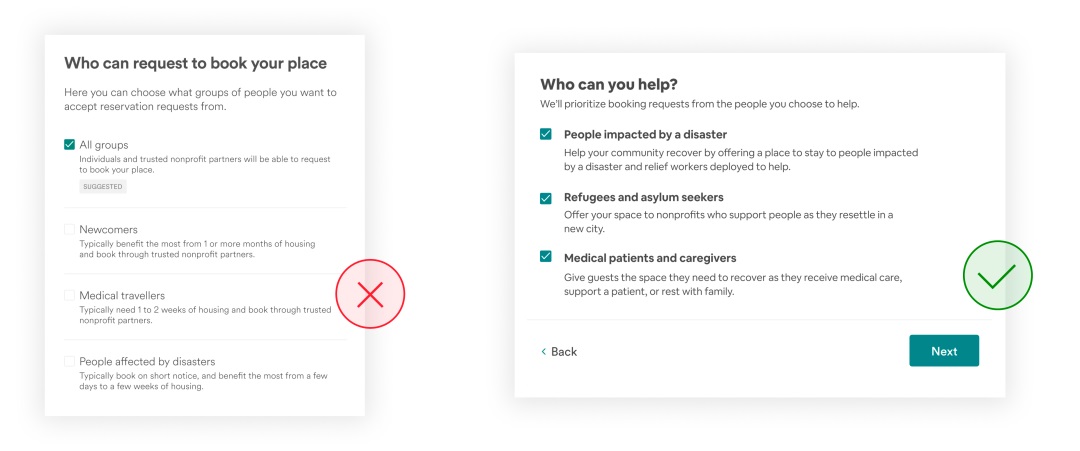This screenshot has height=451, width=1080.
Task: Click the All groups label text
Action: pos(104,145)
